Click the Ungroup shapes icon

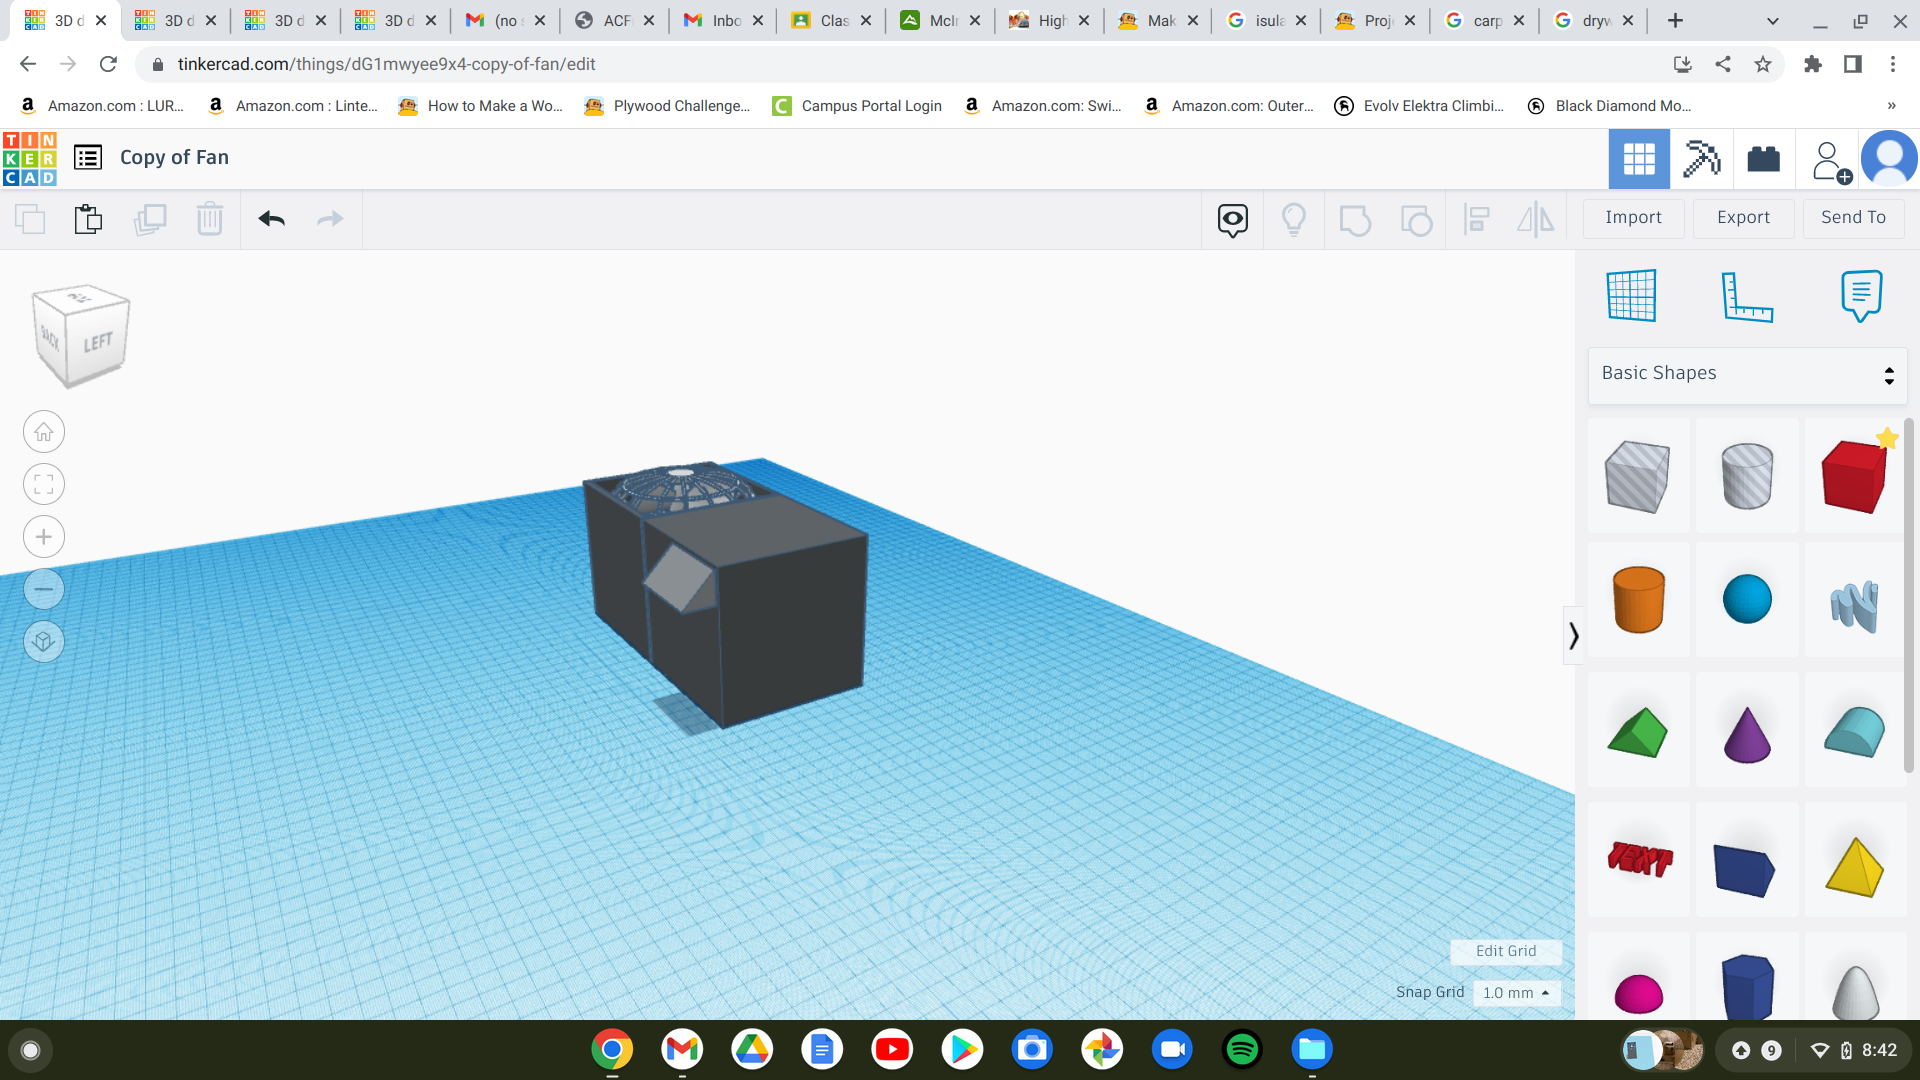point(1416,220)
